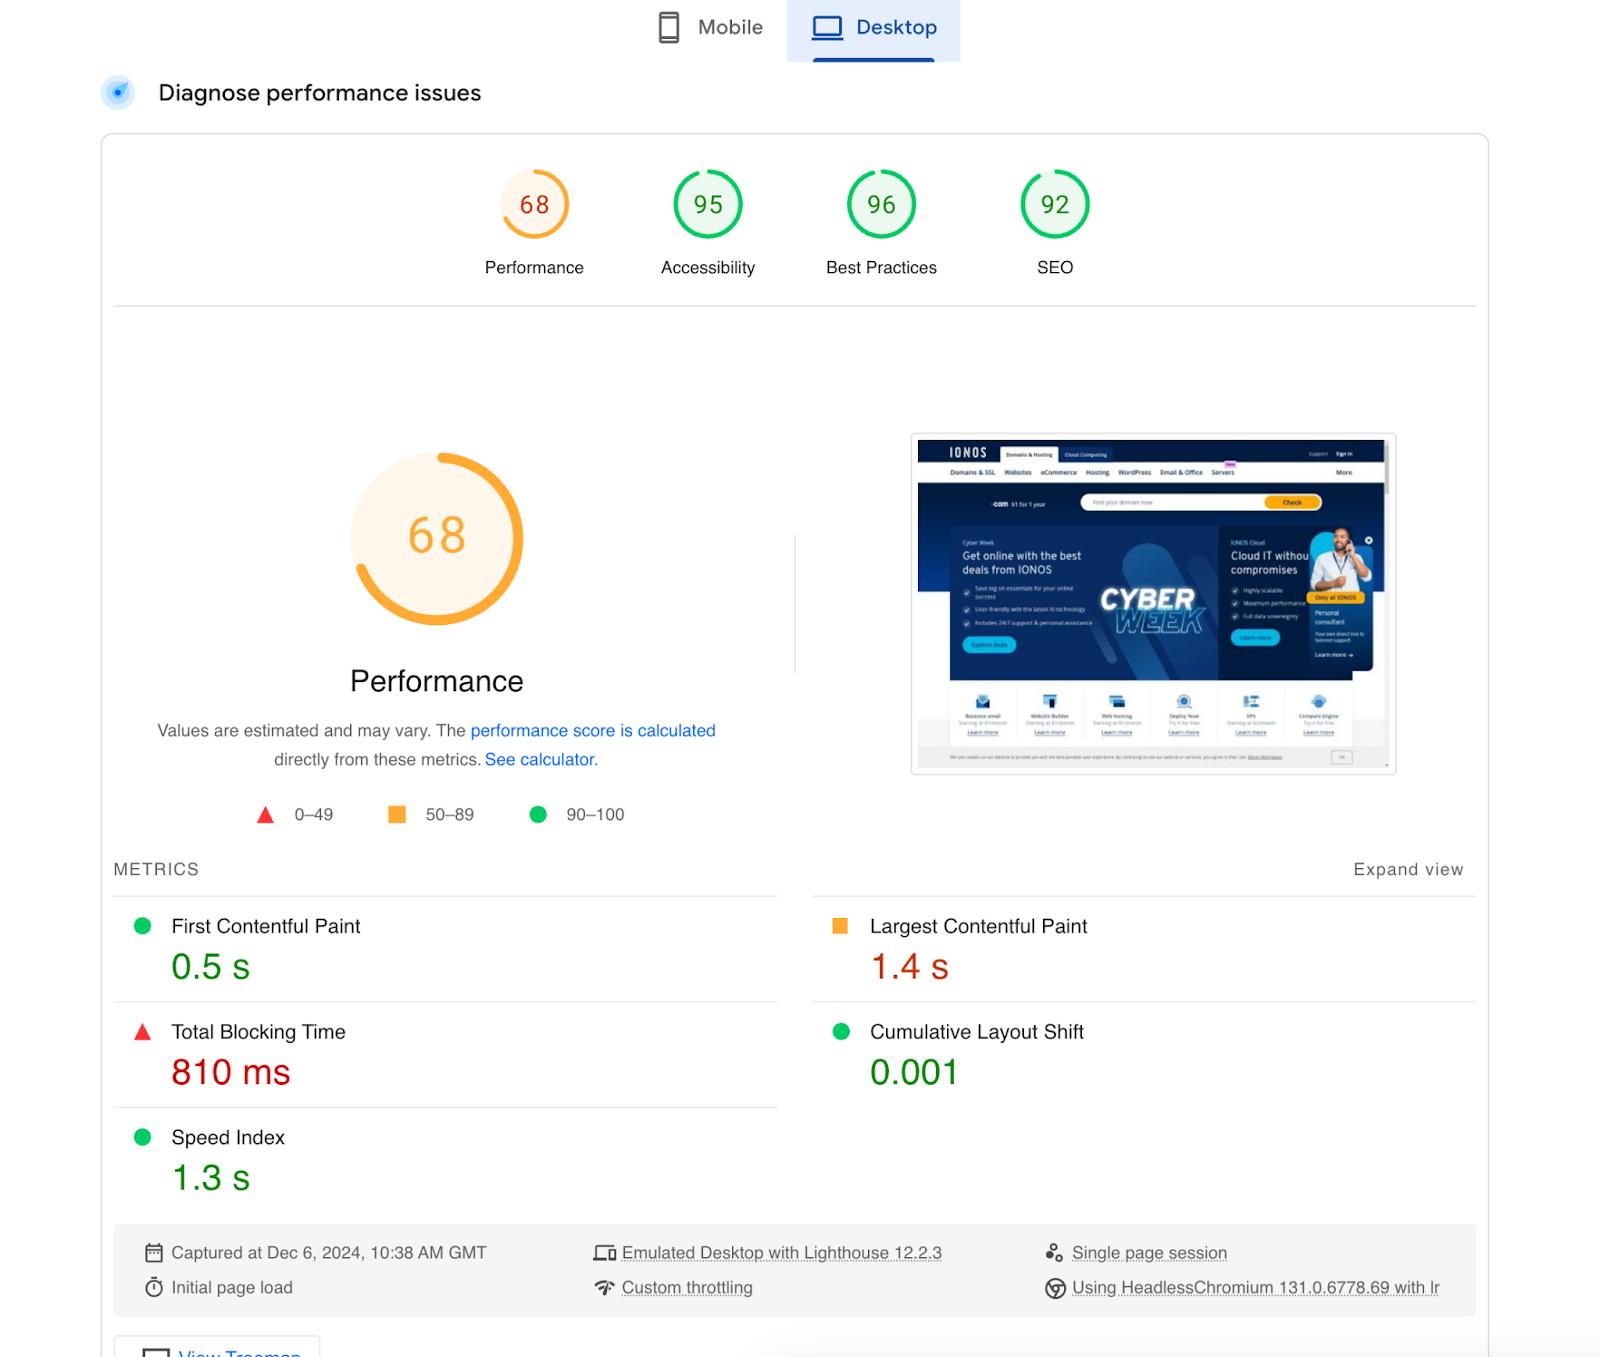This screenshot has width=1600, height=1357.
Task: Click the red triangle beside Total Blocking Time
Action: pyautogui.click(x=143, y=1032)
